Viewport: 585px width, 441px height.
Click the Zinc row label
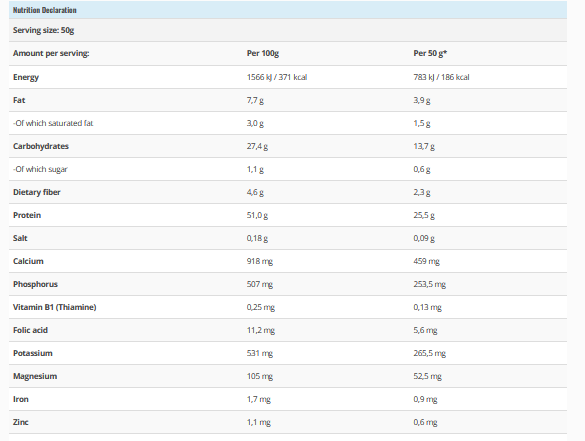[21, 422]
